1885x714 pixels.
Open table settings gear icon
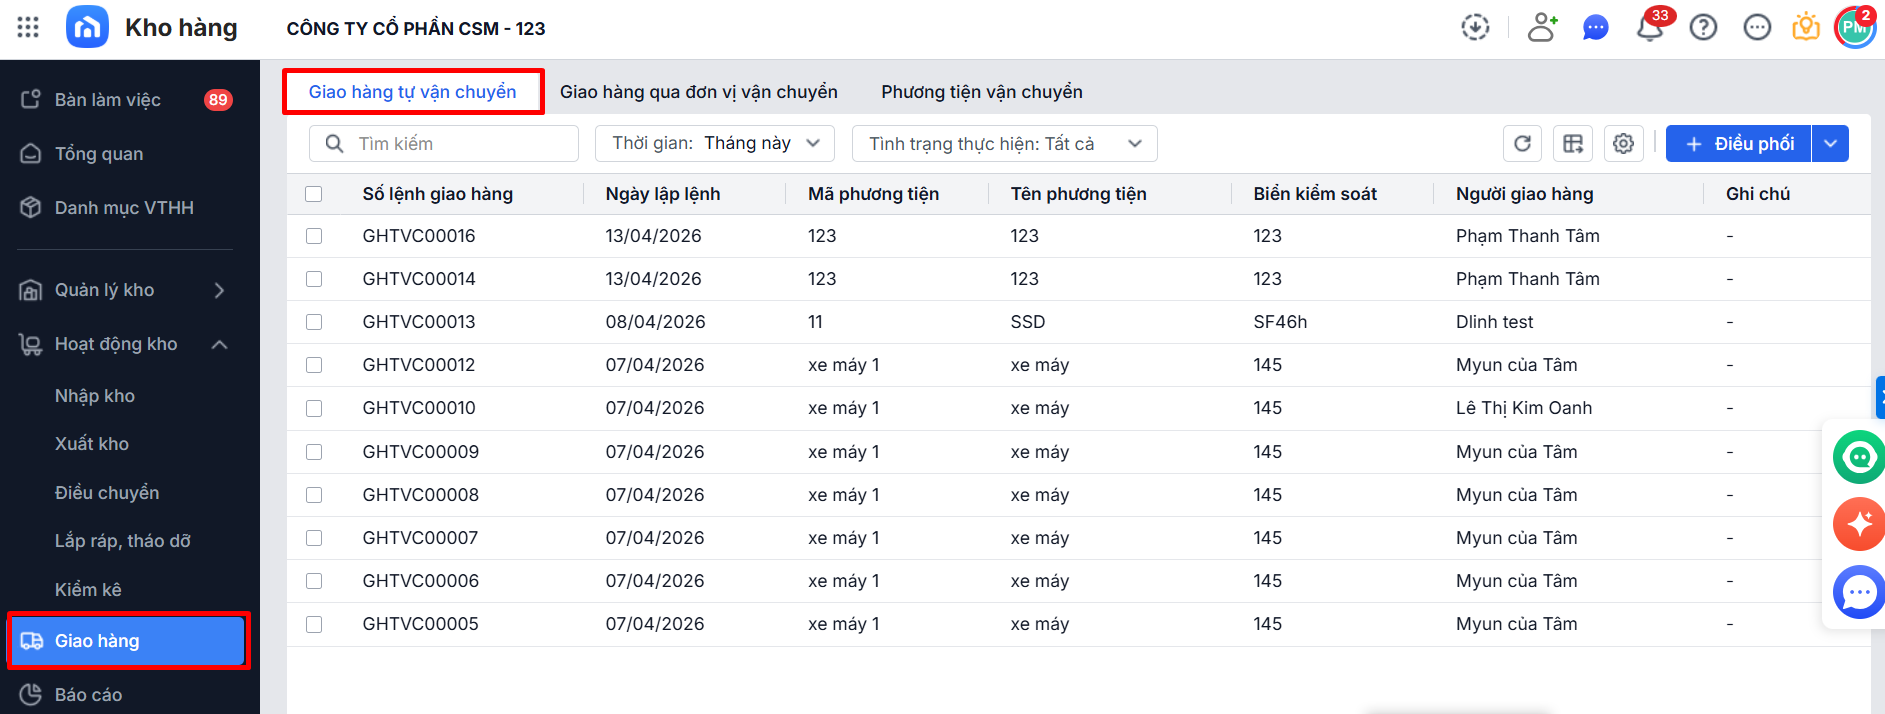point(1623,143)
